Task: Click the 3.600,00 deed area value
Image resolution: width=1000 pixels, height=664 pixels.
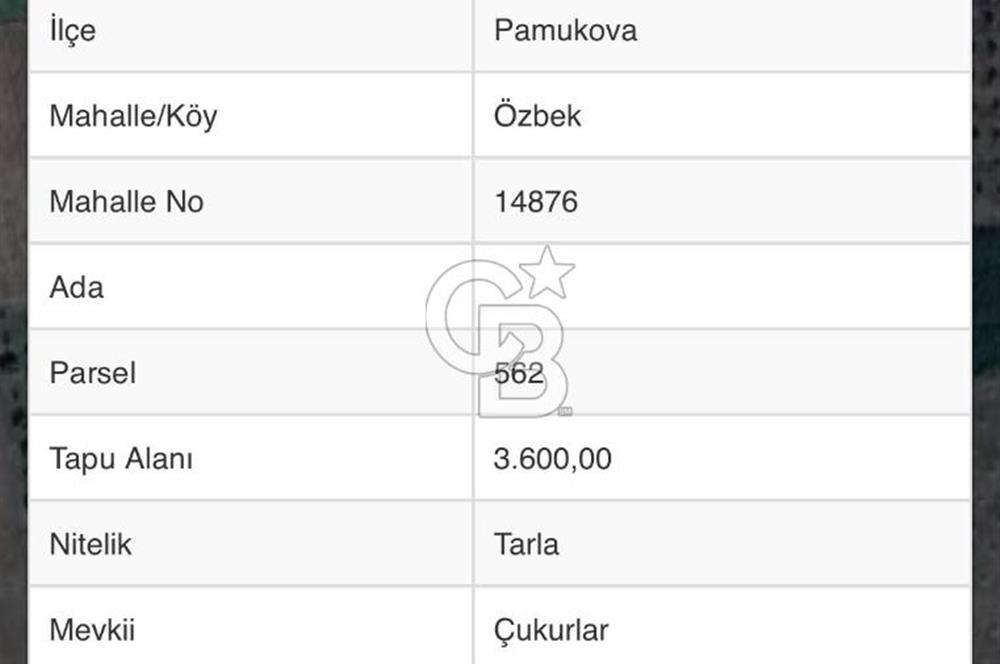Action: pos(552,459)
